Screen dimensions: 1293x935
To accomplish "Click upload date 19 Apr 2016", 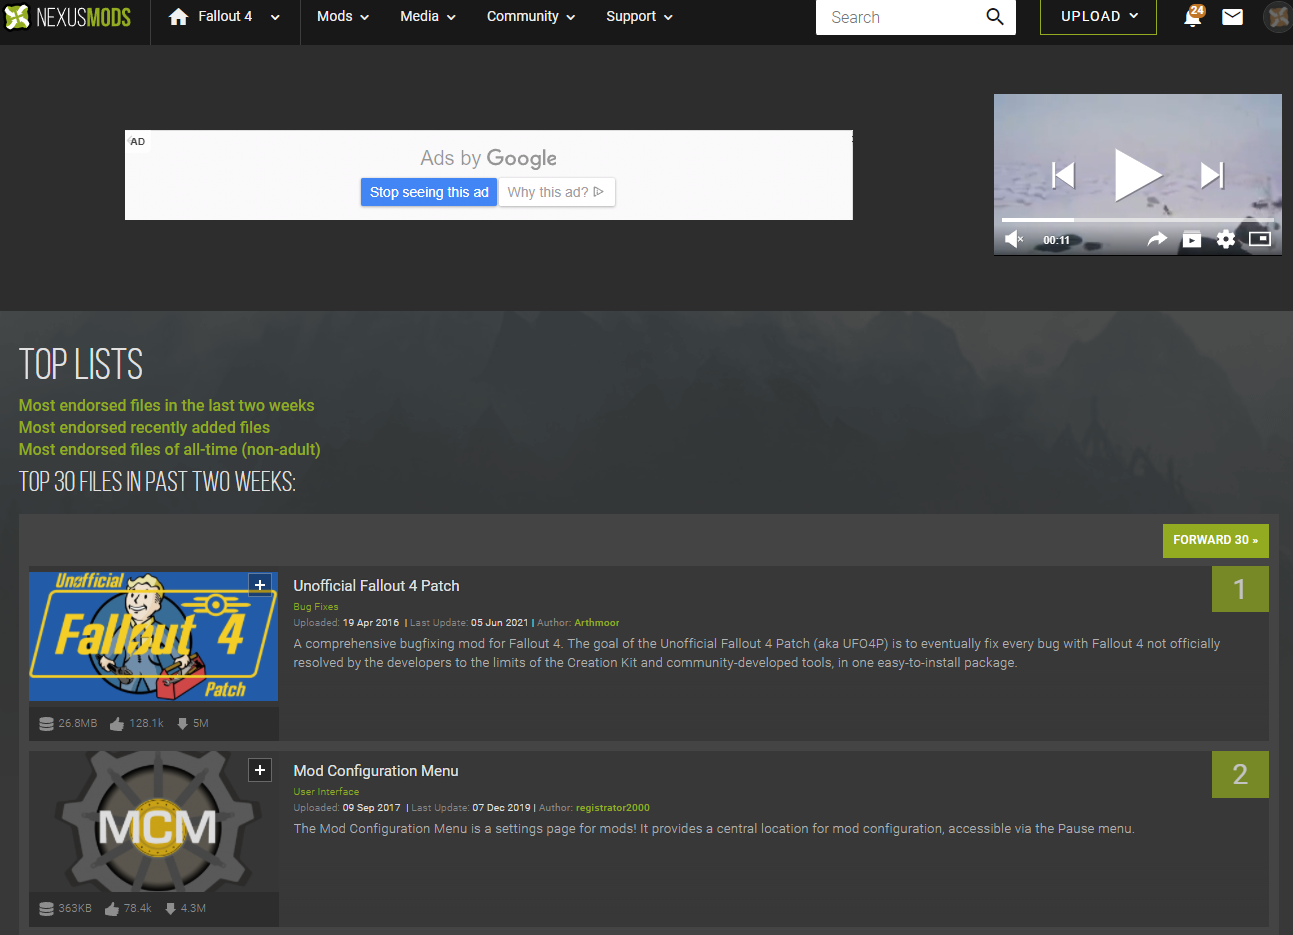I will pos(371,623).
